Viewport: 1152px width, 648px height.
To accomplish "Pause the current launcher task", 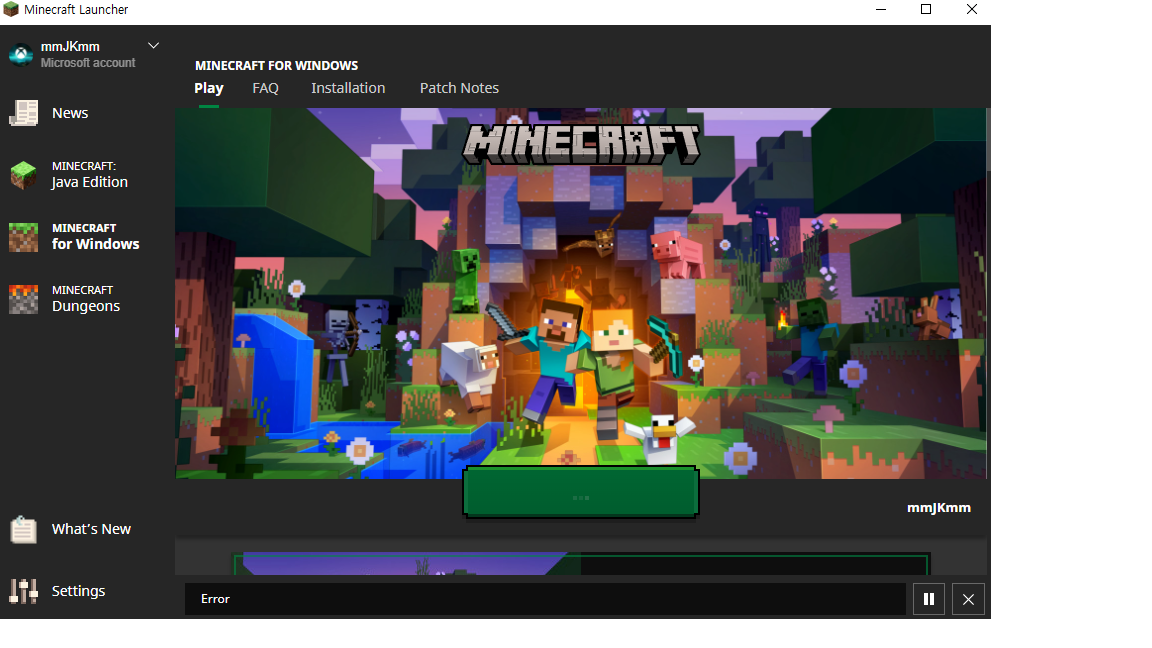I will [928, 599].
